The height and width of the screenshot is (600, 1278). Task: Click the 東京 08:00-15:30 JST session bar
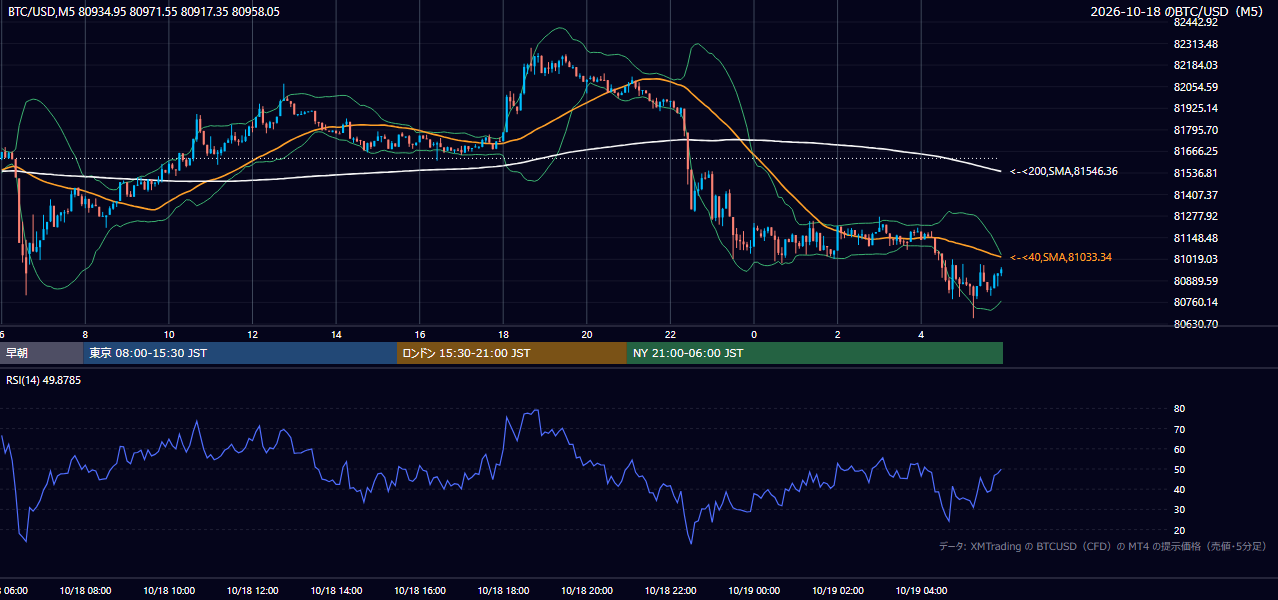tap(240, 353)
